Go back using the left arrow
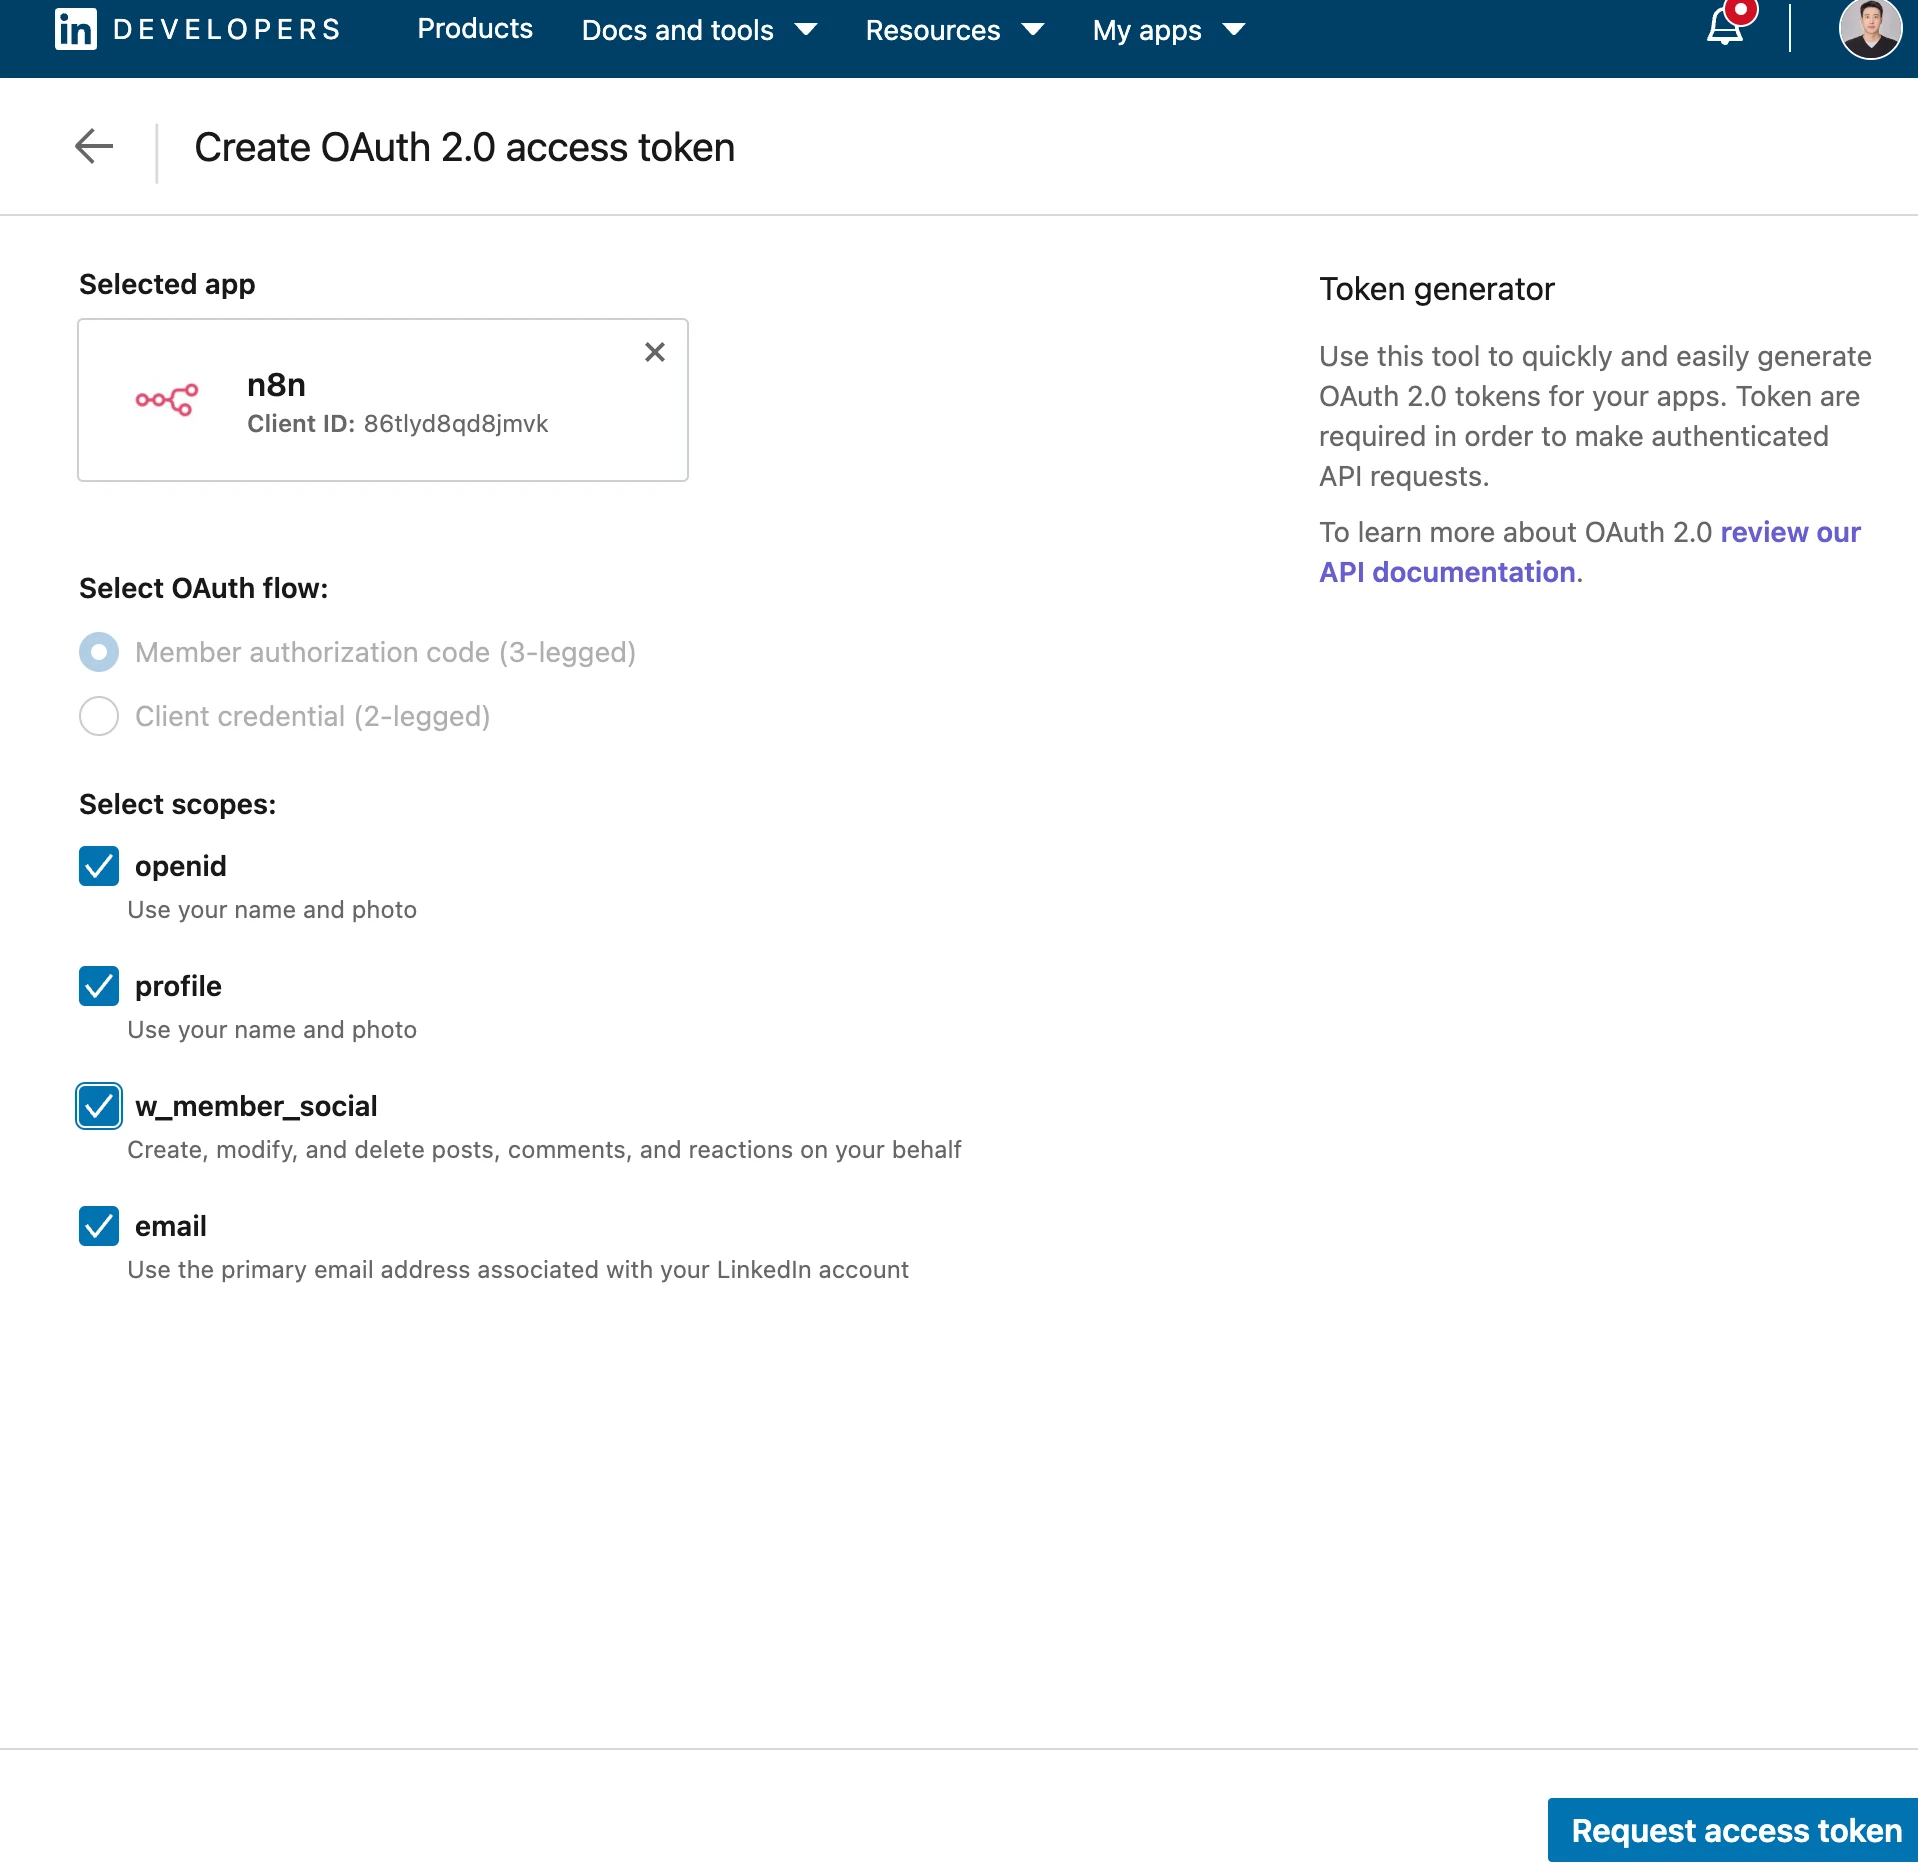Image resolution: width=1918 pixels, height=1866 pixels. 94,146
